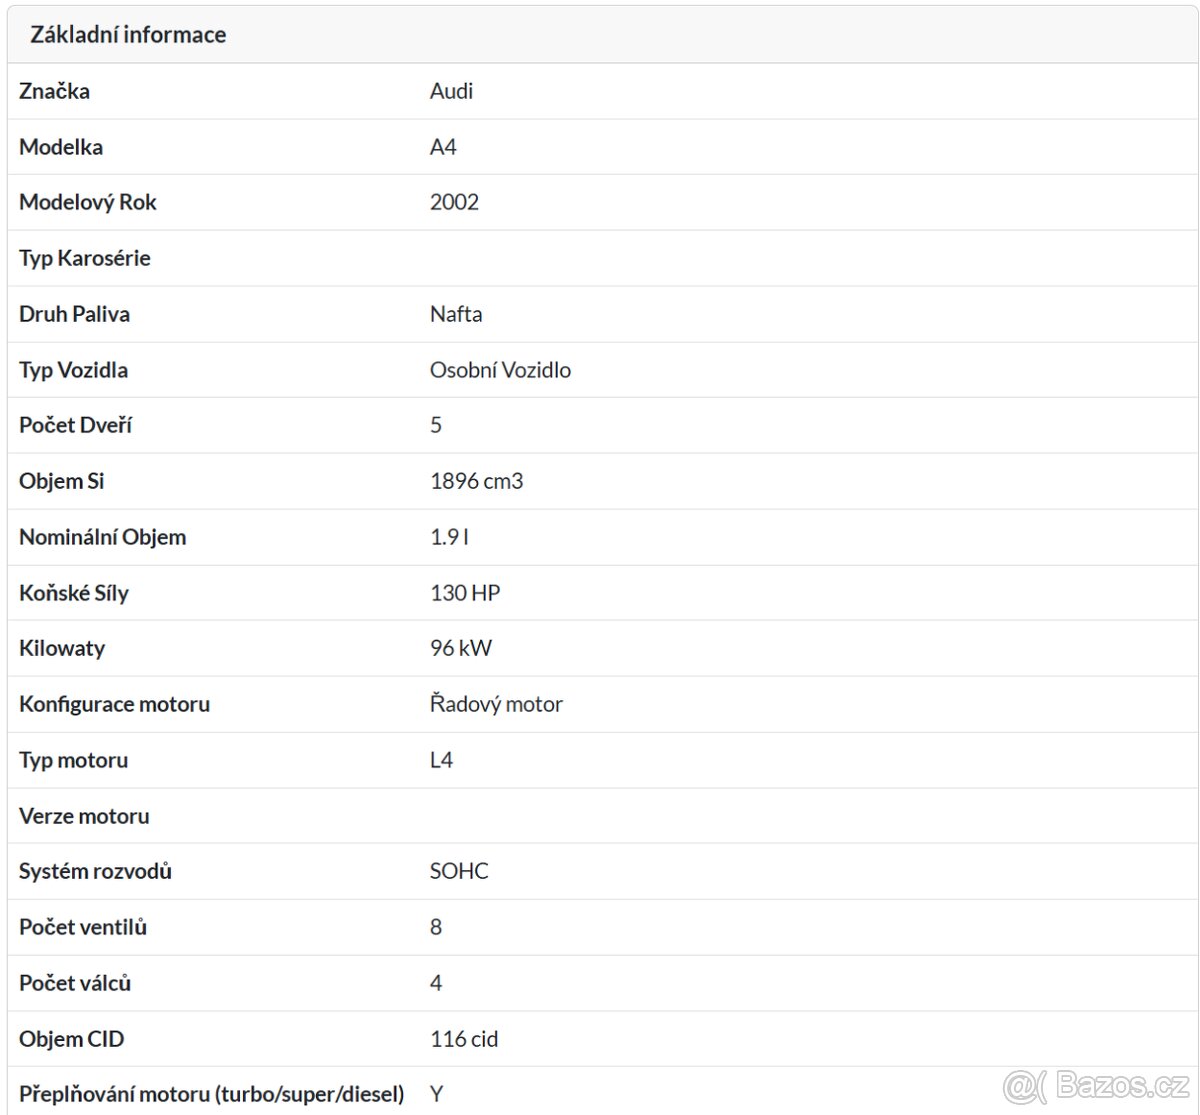Select the Typ Karosérie row label
The image size is (1200, 1115).
click(85, 258)
